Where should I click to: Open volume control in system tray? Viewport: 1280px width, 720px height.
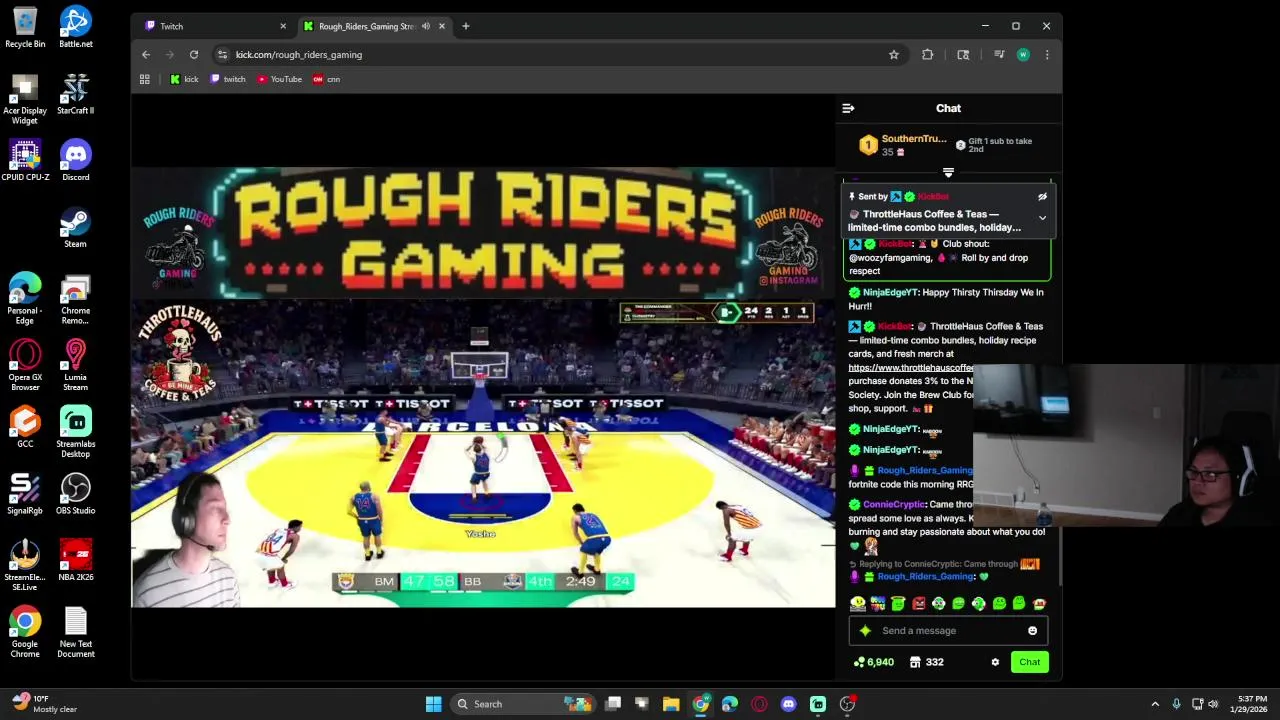pyautogui.click(x=1212, y=704)
